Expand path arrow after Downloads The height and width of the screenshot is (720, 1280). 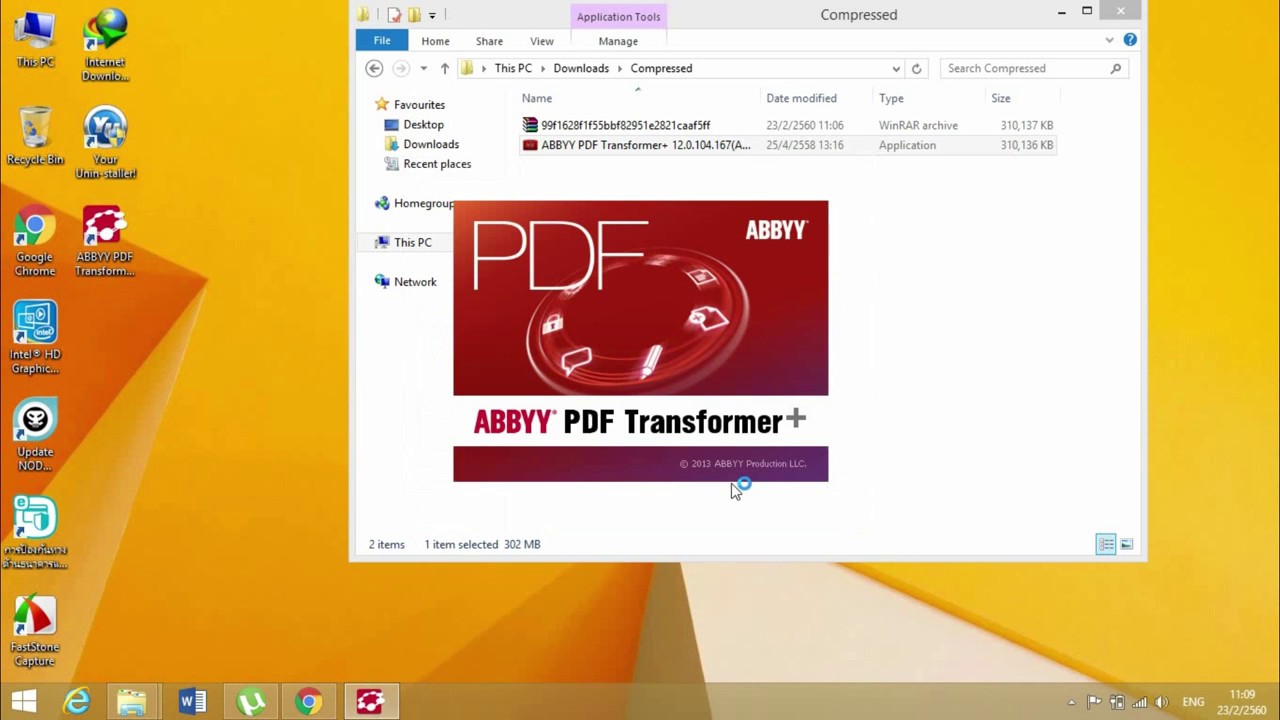point(620,68)
